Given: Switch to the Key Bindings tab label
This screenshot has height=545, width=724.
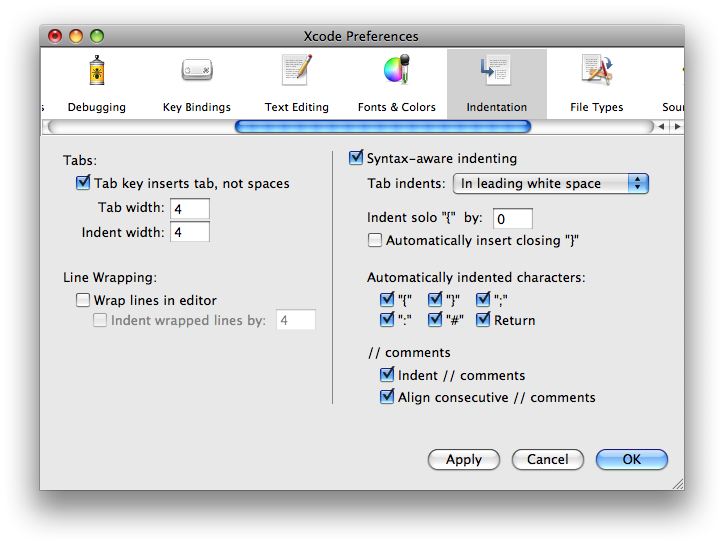Looking at the screenshot, I should point(197,107).
